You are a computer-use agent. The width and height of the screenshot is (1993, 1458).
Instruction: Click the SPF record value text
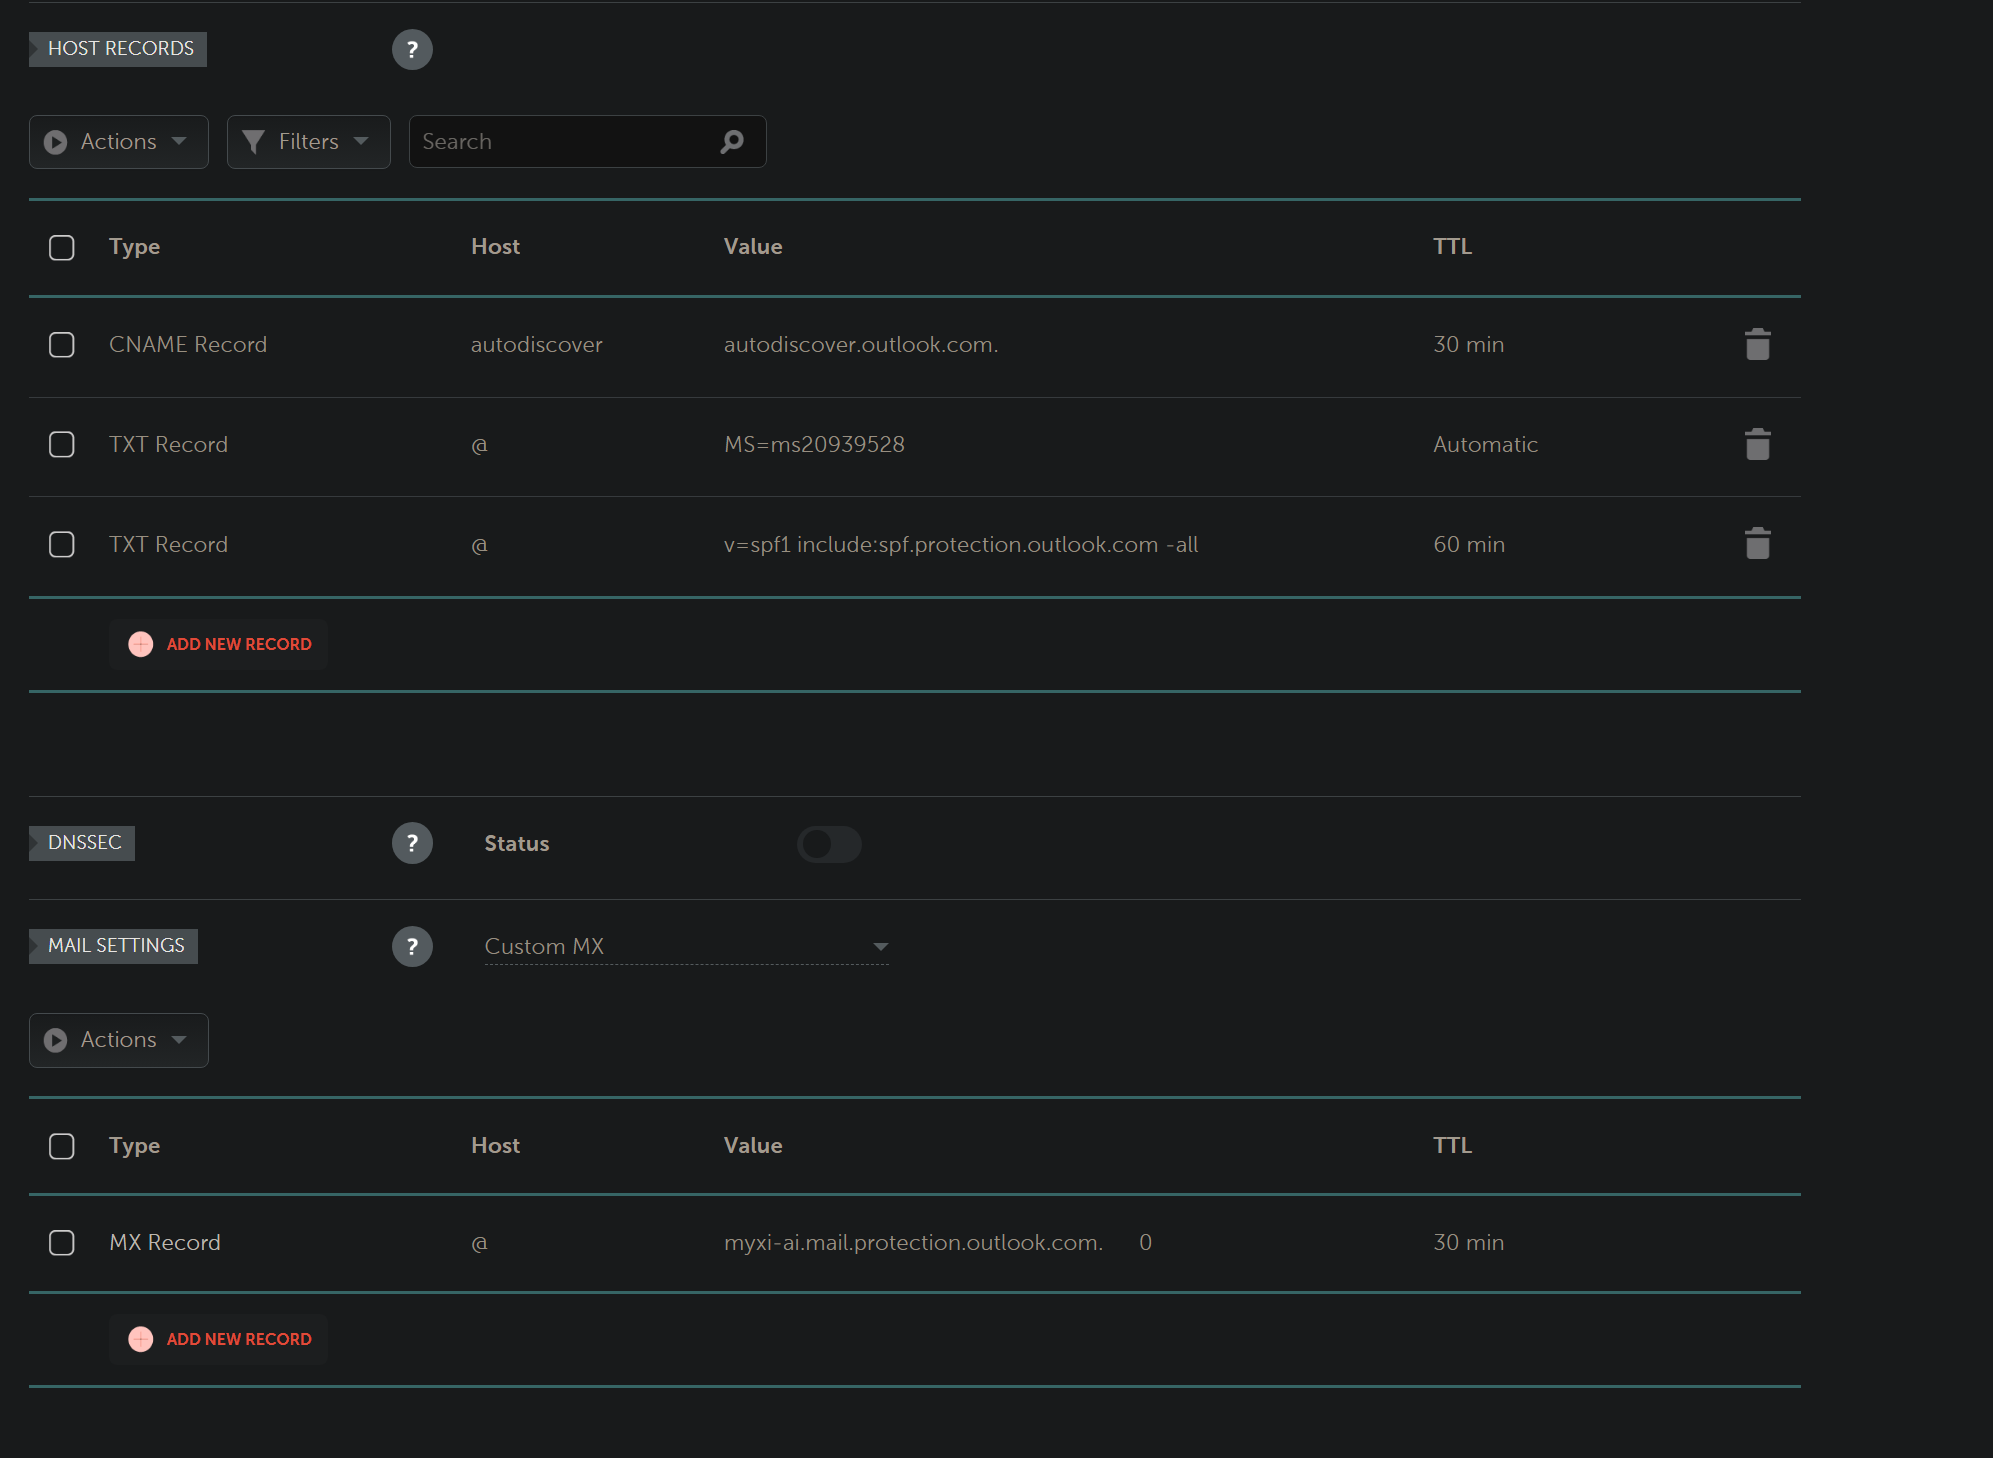coord(960,545)
